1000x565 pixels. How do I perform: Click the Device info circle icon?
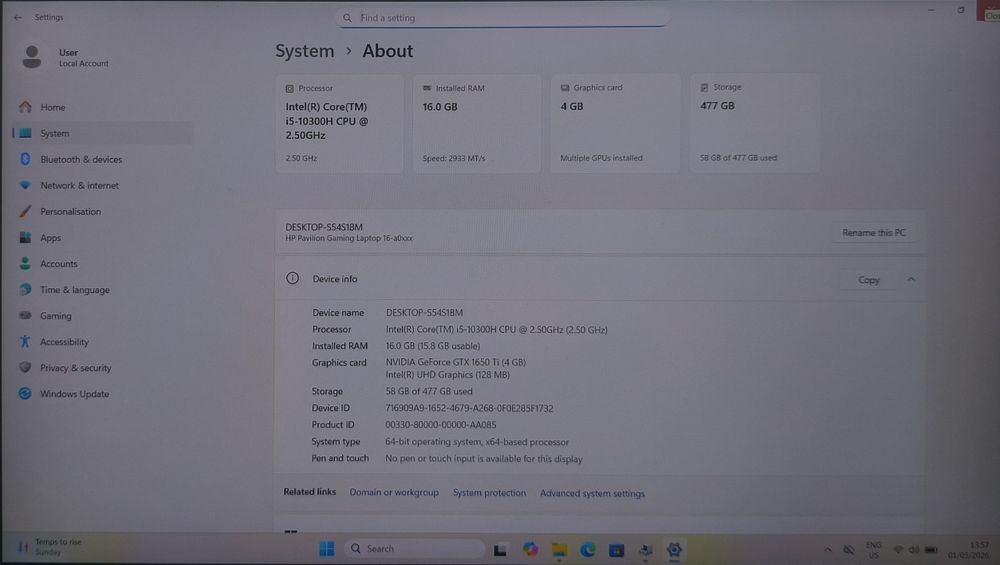click(x=292, y=278)
